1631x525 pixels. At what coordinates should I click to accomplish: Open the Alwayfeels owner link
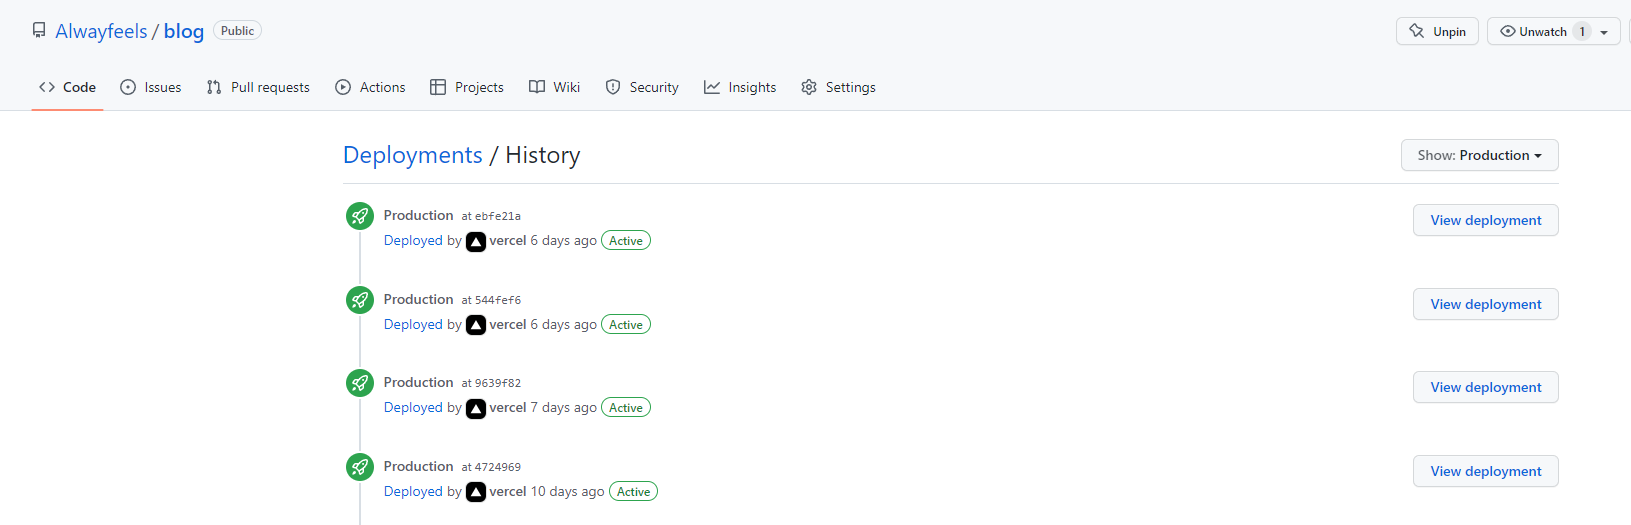(101, 31)
